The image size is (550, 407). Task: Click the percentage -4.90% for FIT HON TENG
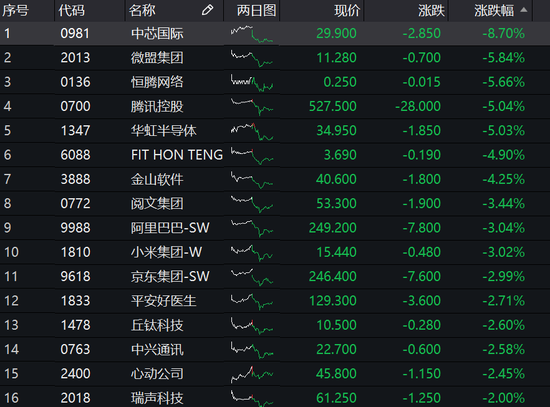(504, 155)
